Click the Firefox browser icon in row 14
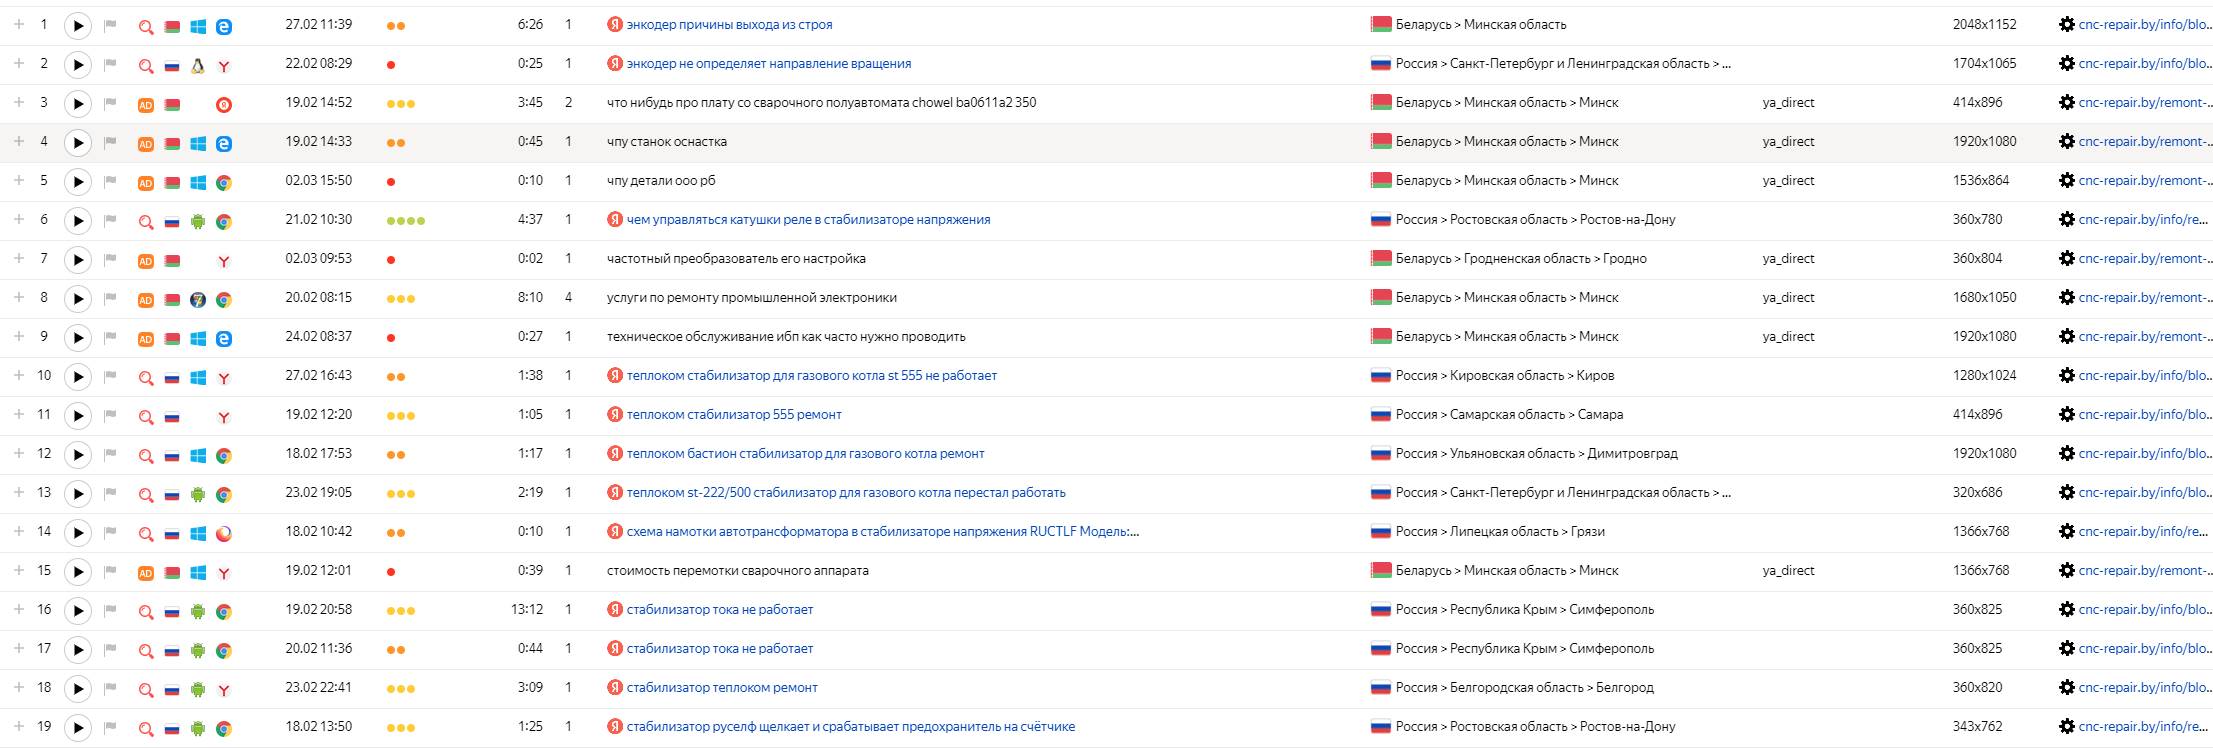The image size is (2213, 749). 224,533
